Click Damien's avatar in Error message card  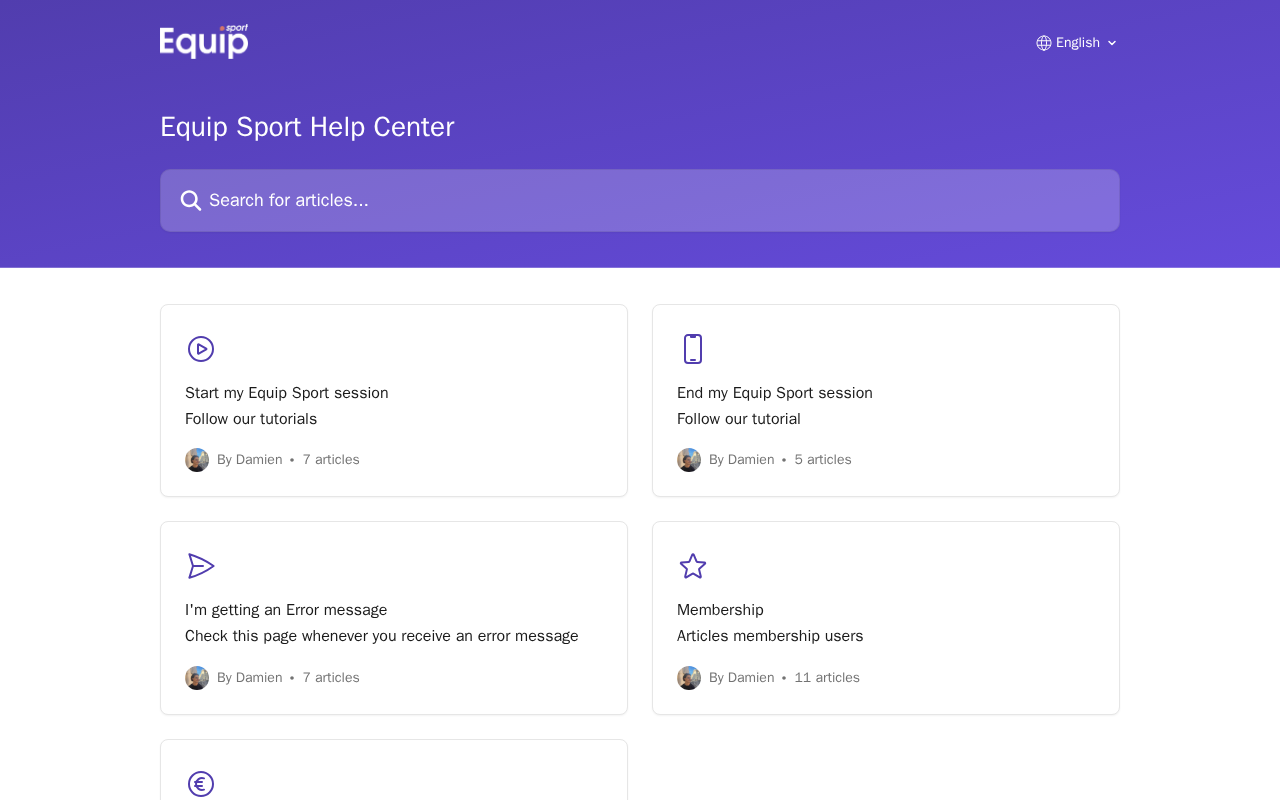point(197,678)
